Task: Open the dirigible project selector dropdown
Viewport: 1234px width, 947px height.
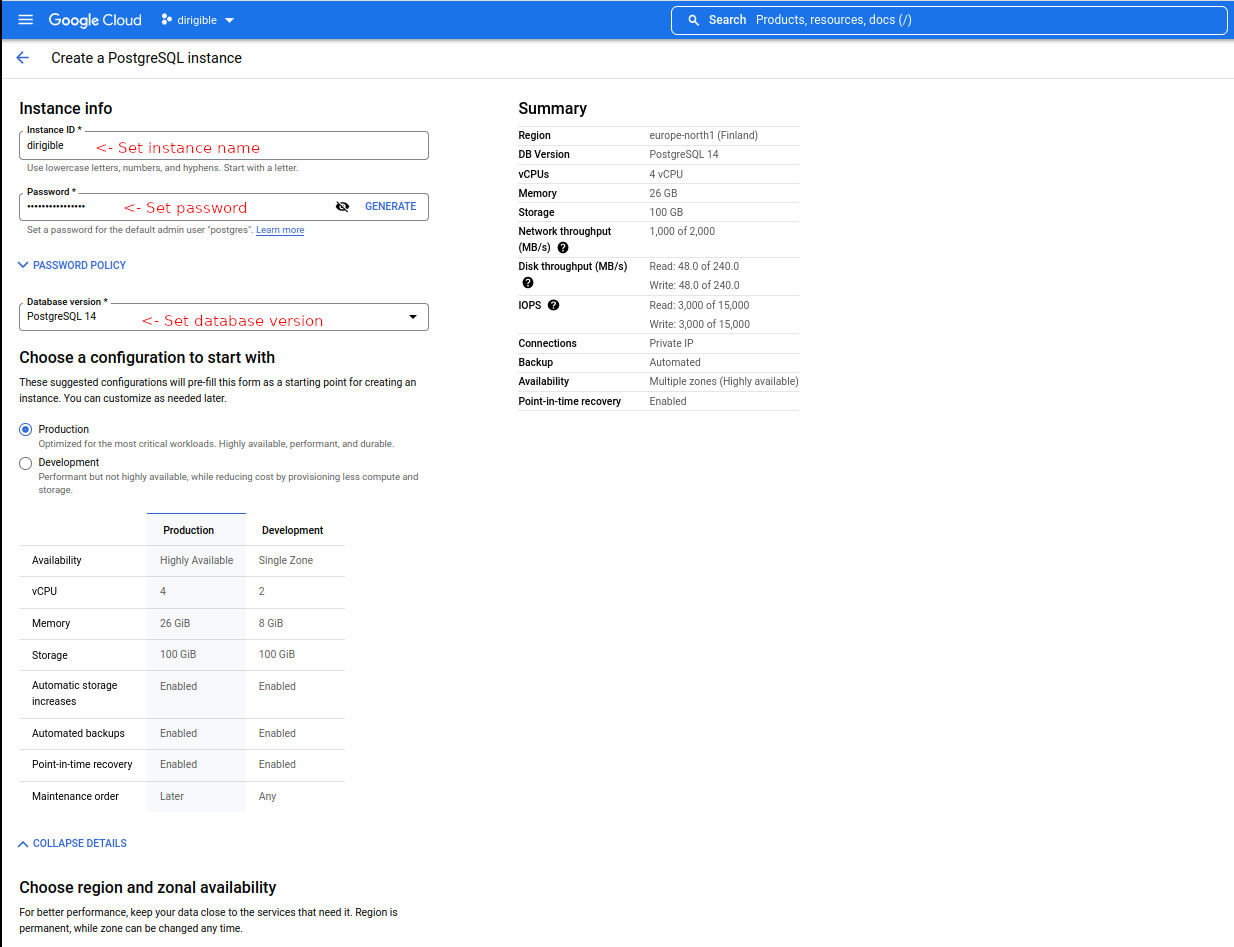Action: [x=198, y=20]
